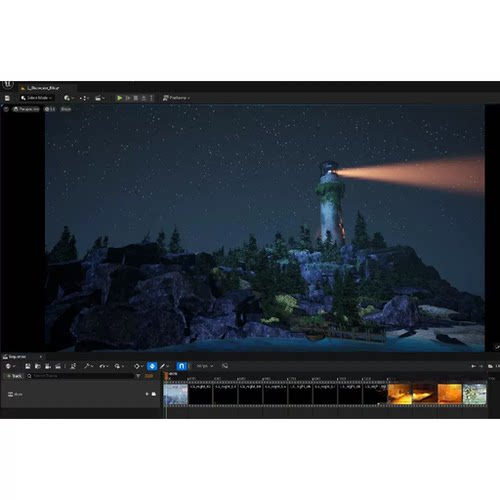500x500 pixels.
Task: Click the Eject button in the main toolbar
Action: click(x=144, y=98)
